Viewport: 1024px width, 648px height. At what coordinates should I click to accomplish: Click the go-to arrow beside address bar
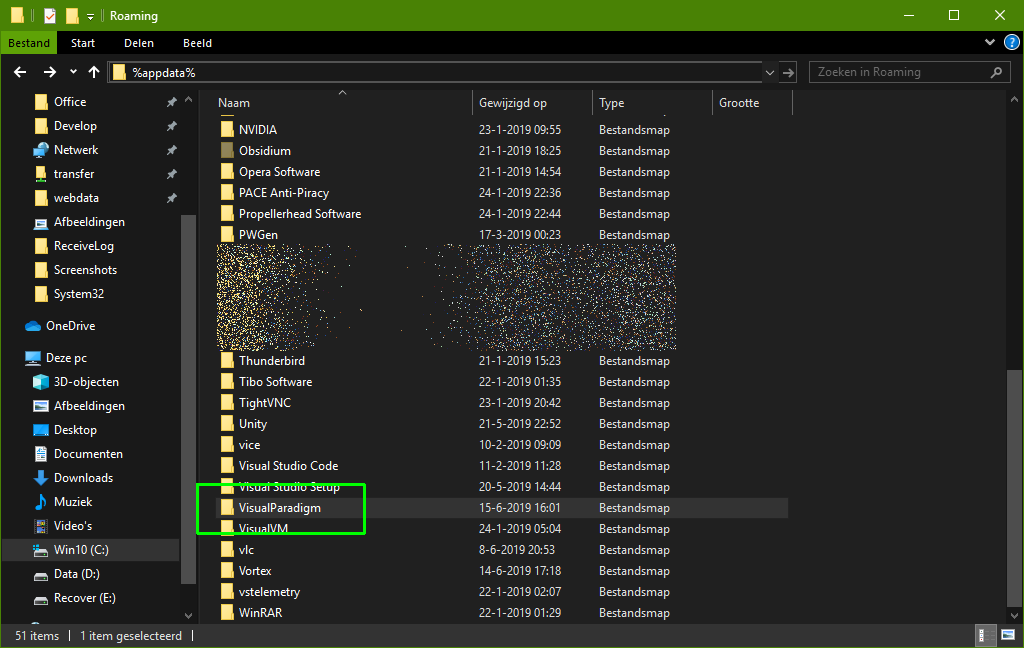pyautogui.click(x=789, y=73)
